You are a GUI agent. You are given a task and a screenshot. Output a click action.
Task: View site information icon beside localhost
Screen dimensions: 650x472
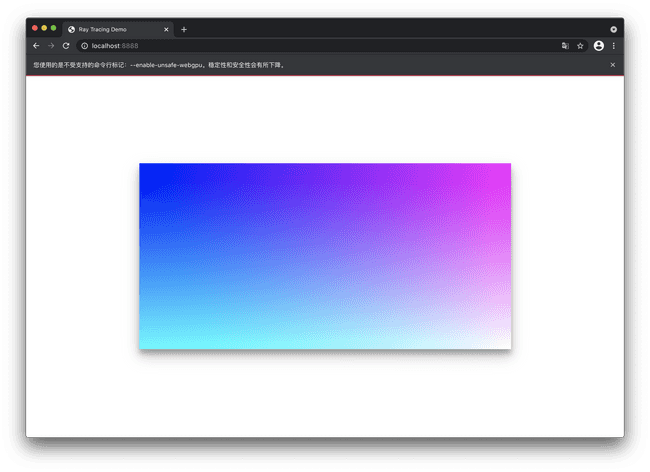[84, 46]
